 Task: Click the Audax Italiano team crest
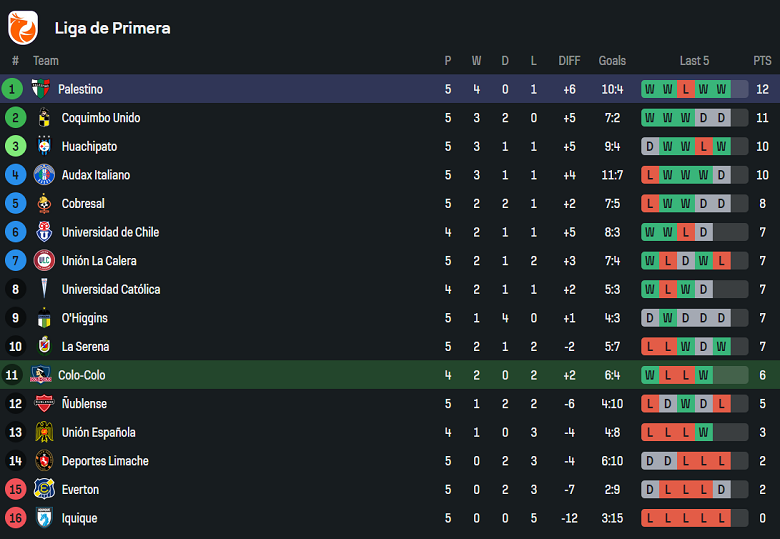(x=44, y=175)
